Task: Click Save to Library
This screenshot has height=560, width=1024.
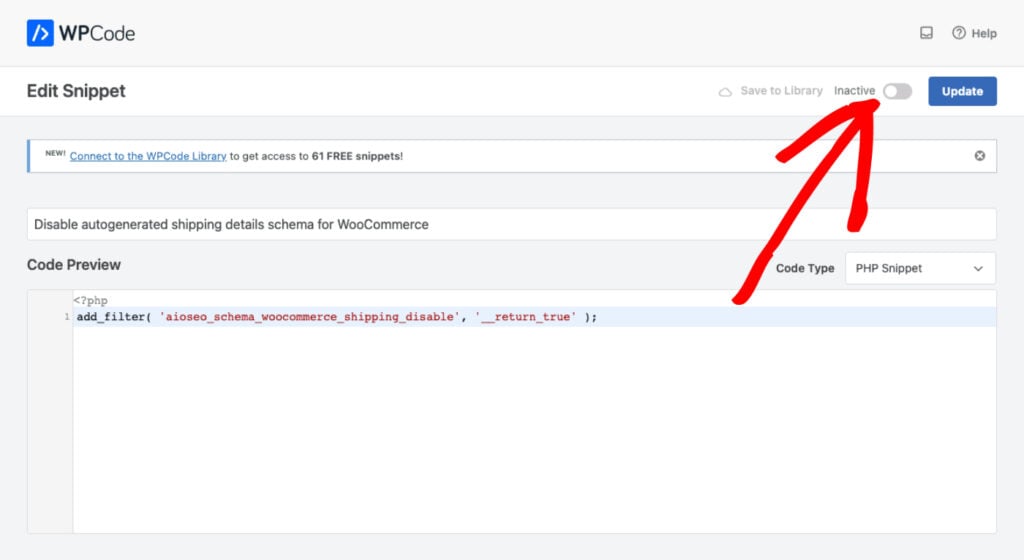Action: pyautogui.click(x=781, y=91)
